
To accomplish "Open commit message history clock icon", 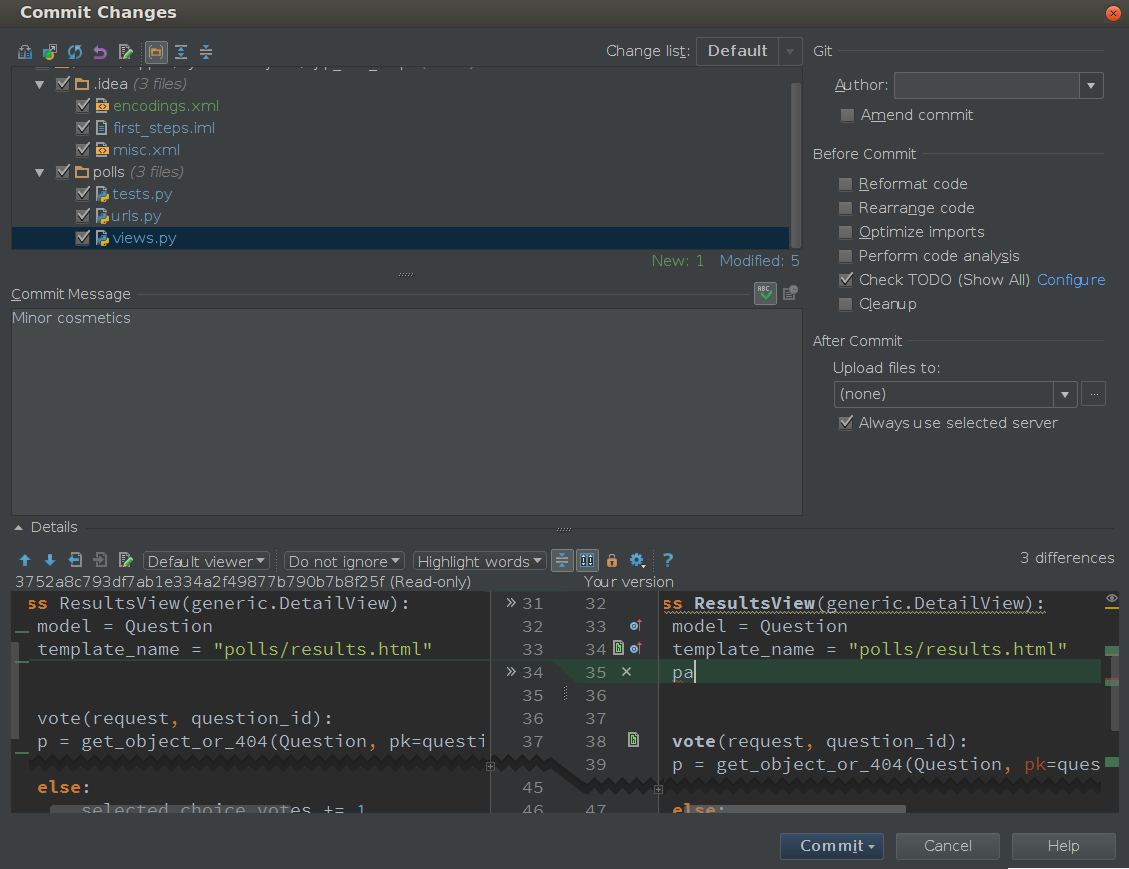I will (790, 293).
